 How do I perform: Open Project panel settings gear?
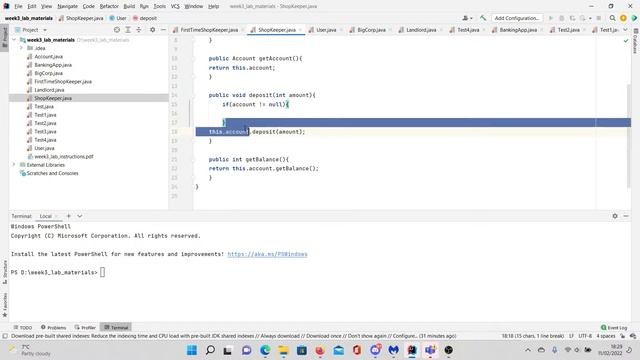point(152,30)
